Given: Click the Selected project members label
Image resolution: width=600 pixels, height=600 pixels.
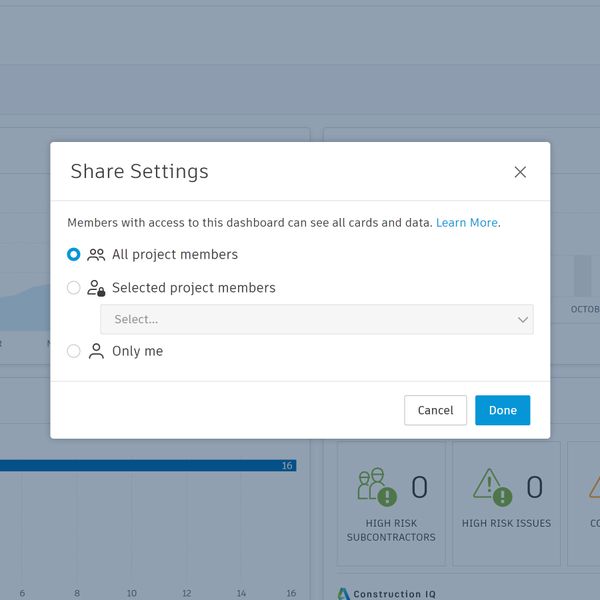Looking at the screenshot, I should (194, 288).
